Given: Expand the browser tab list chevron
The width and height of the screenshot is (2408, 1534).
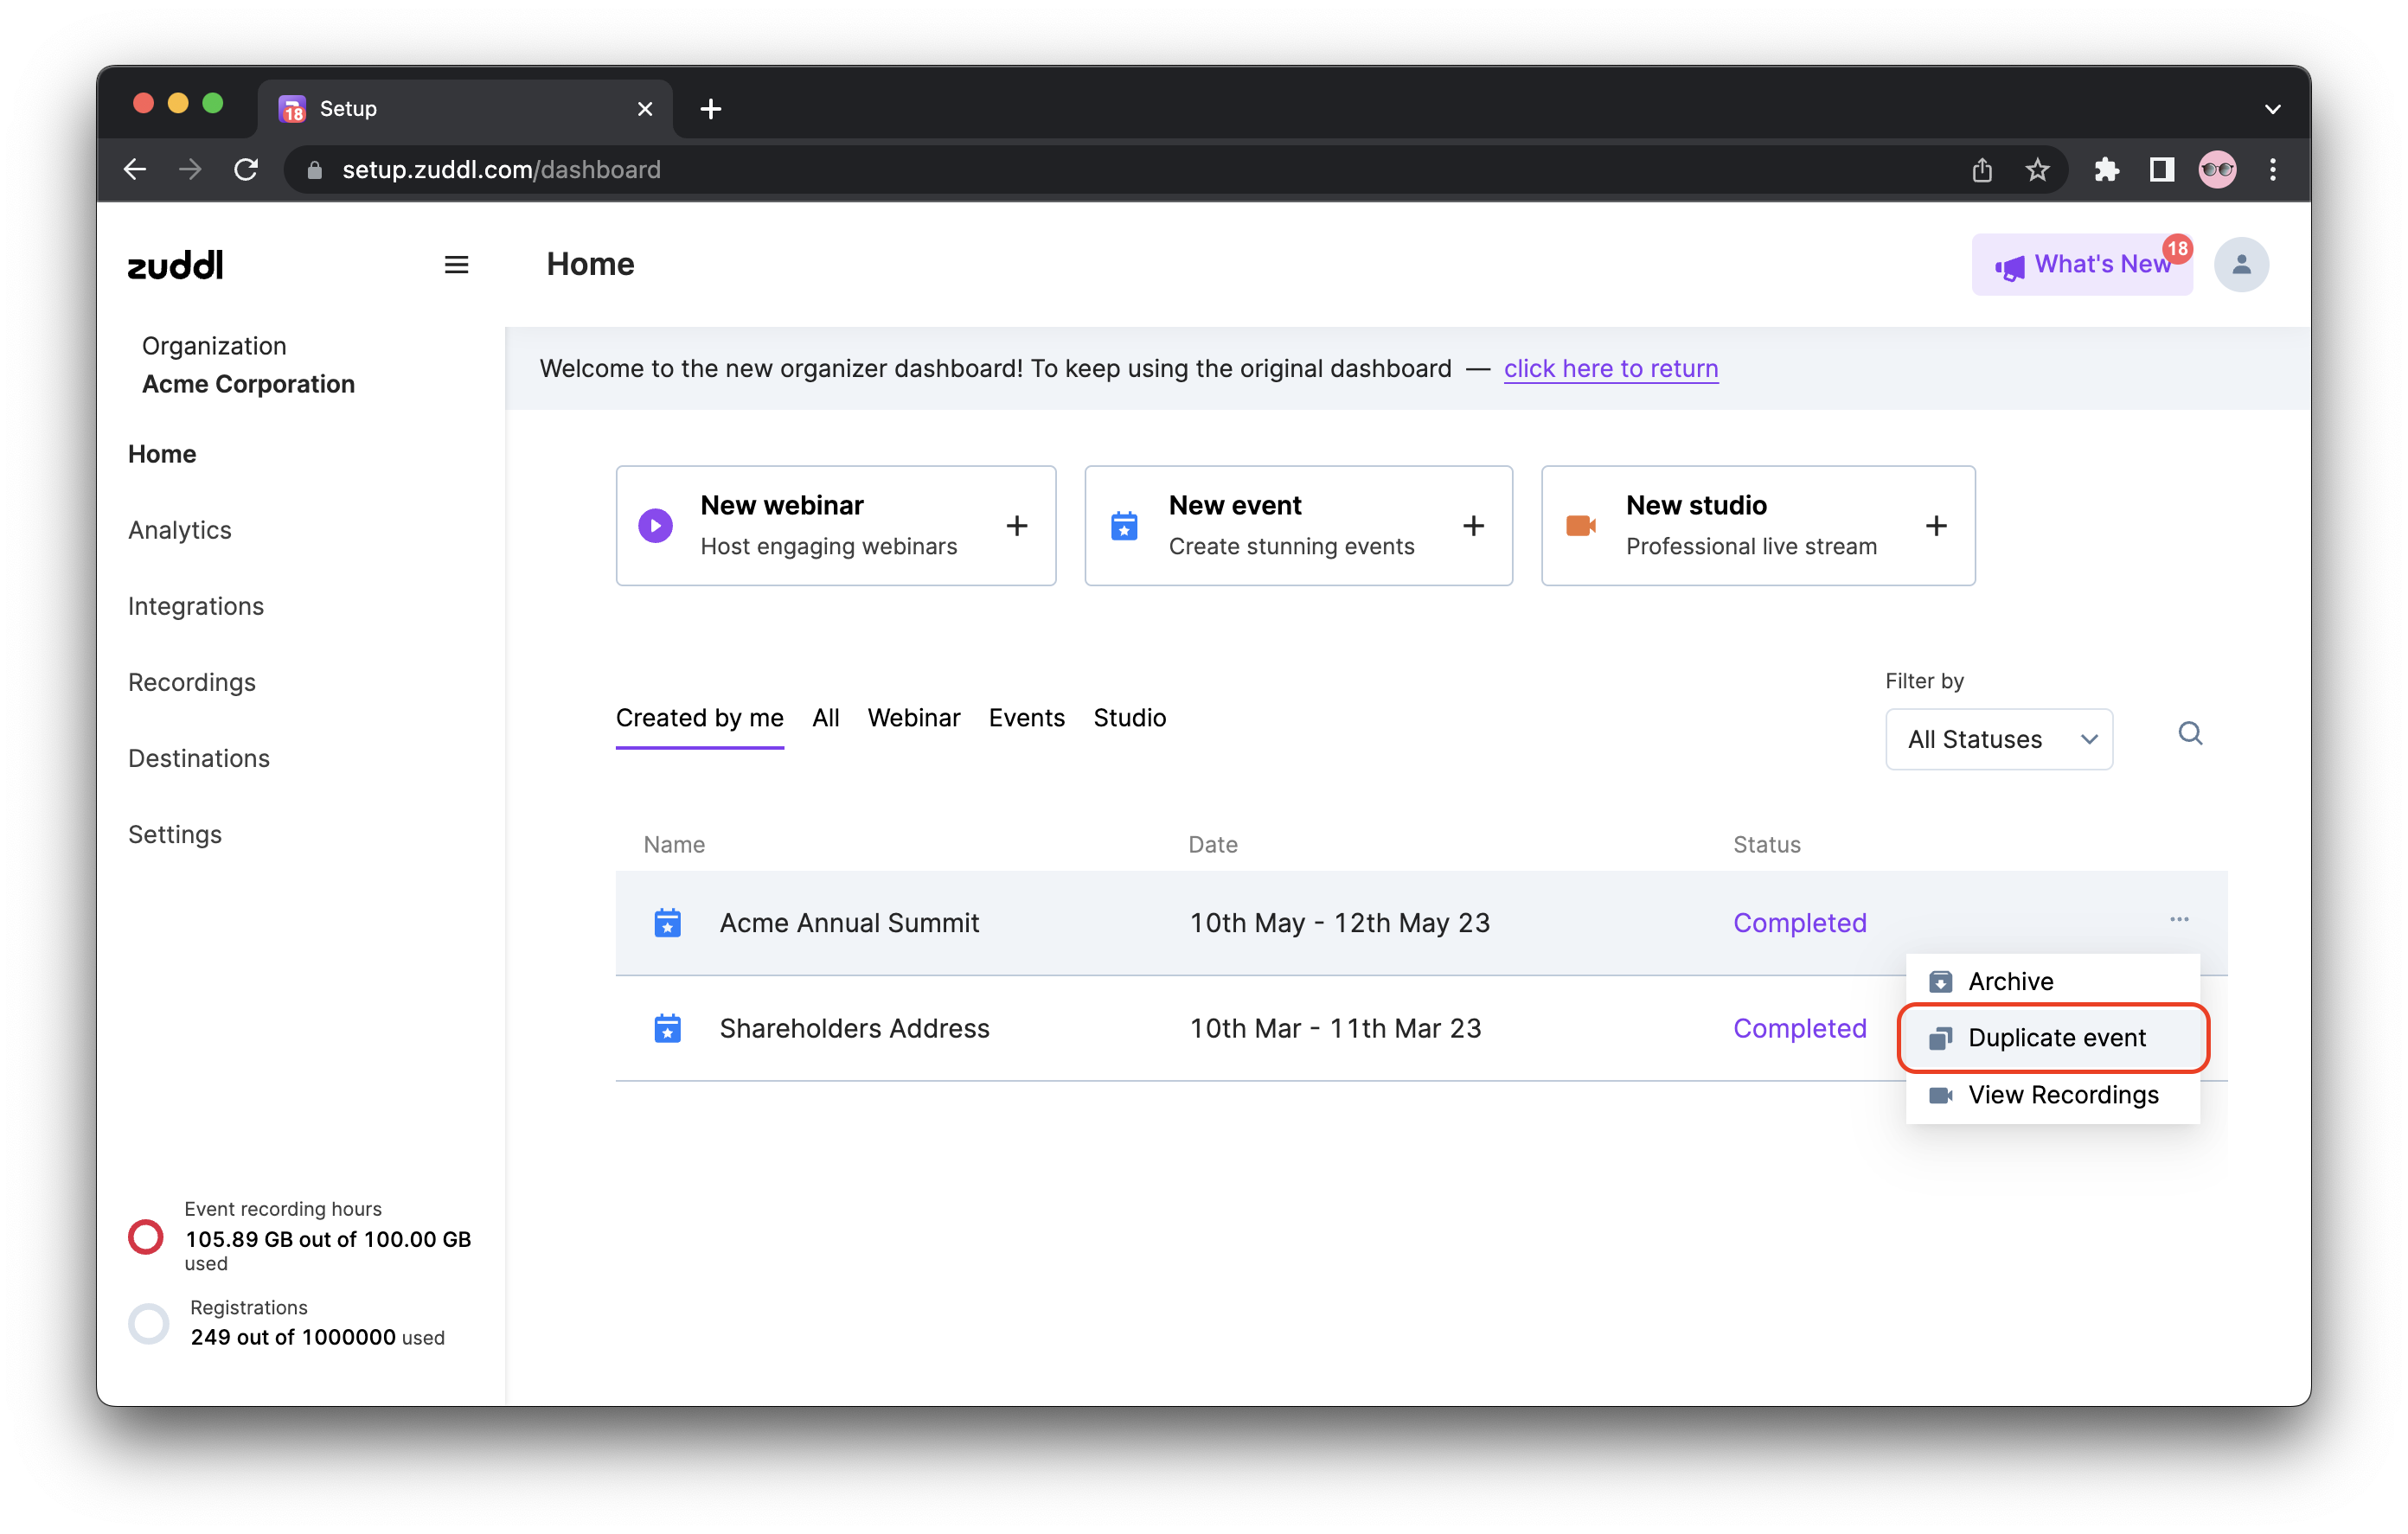Looking at the screenshot, I should point(2272,109).
